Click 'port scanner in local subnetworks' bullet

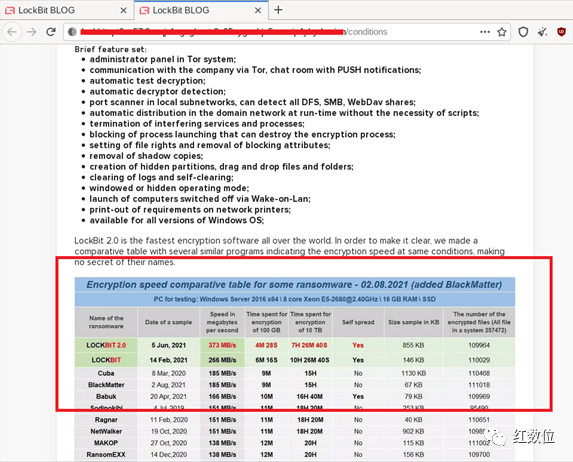[x=253, y=102]
